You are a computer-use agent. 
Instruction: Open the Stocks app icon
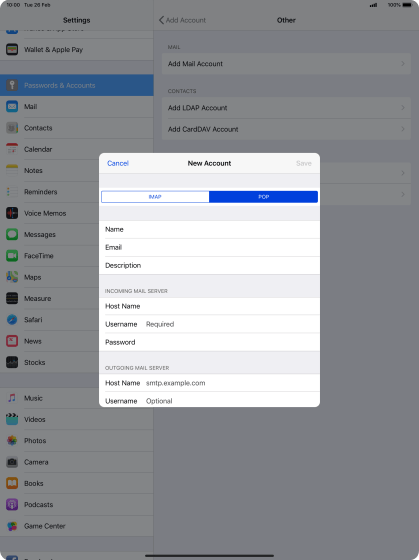(x=12, y=362)
